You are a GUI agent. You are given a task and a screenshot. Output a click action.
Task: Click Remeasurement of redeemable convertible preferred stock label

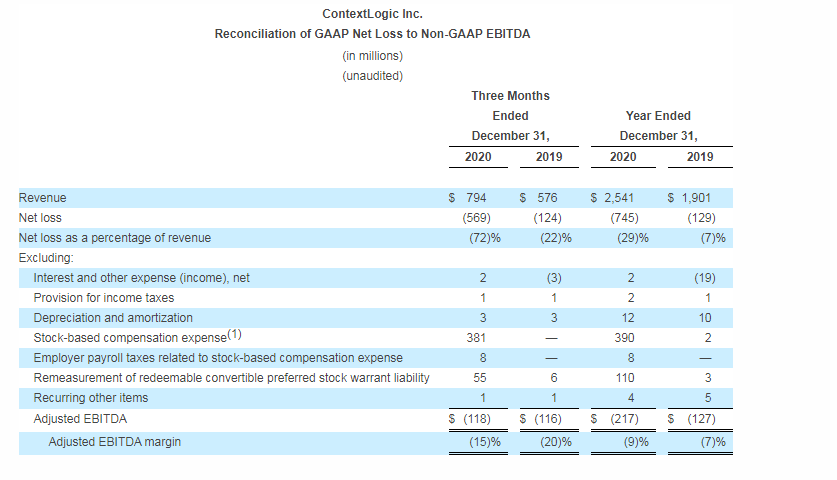(x=231, y=378)
